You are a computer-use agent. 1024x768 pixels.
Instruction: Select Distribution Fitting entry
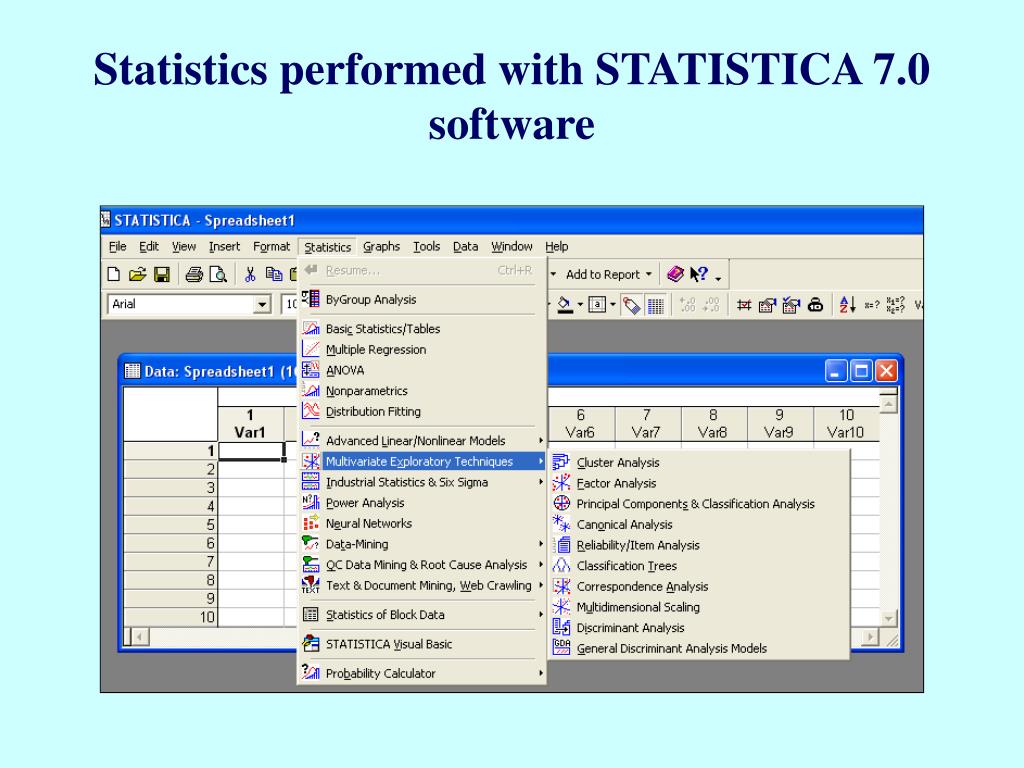tap(422, 411)
